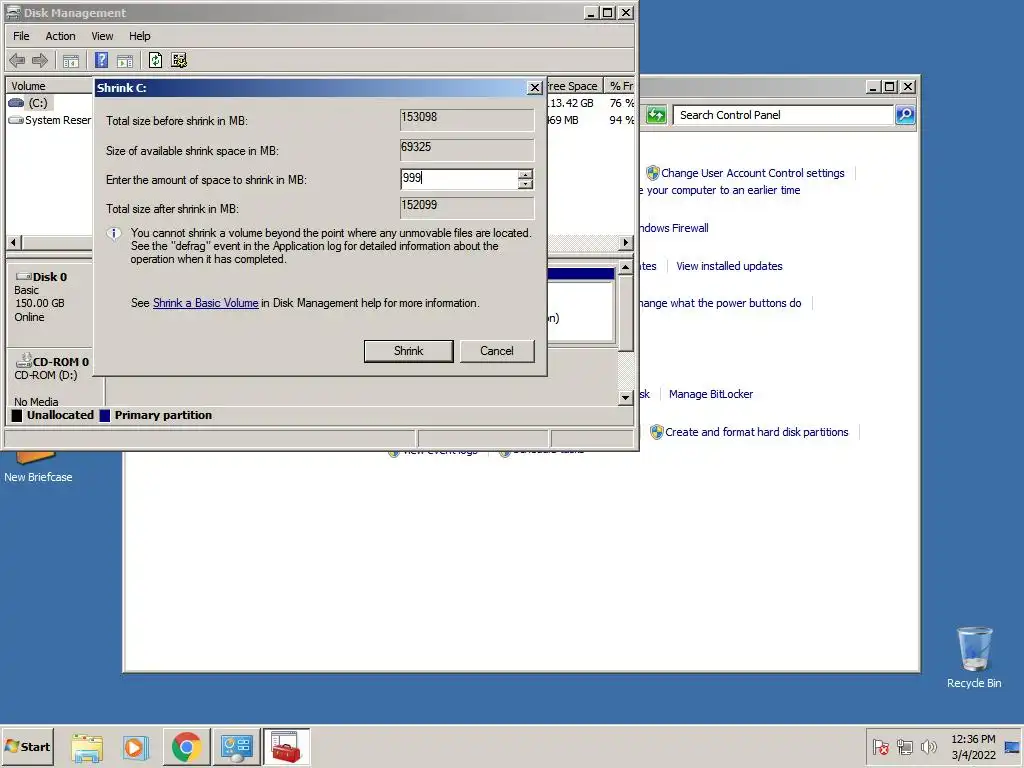
Task: Click the blue Primary partition legend swatch
Action: coord(104,415)
